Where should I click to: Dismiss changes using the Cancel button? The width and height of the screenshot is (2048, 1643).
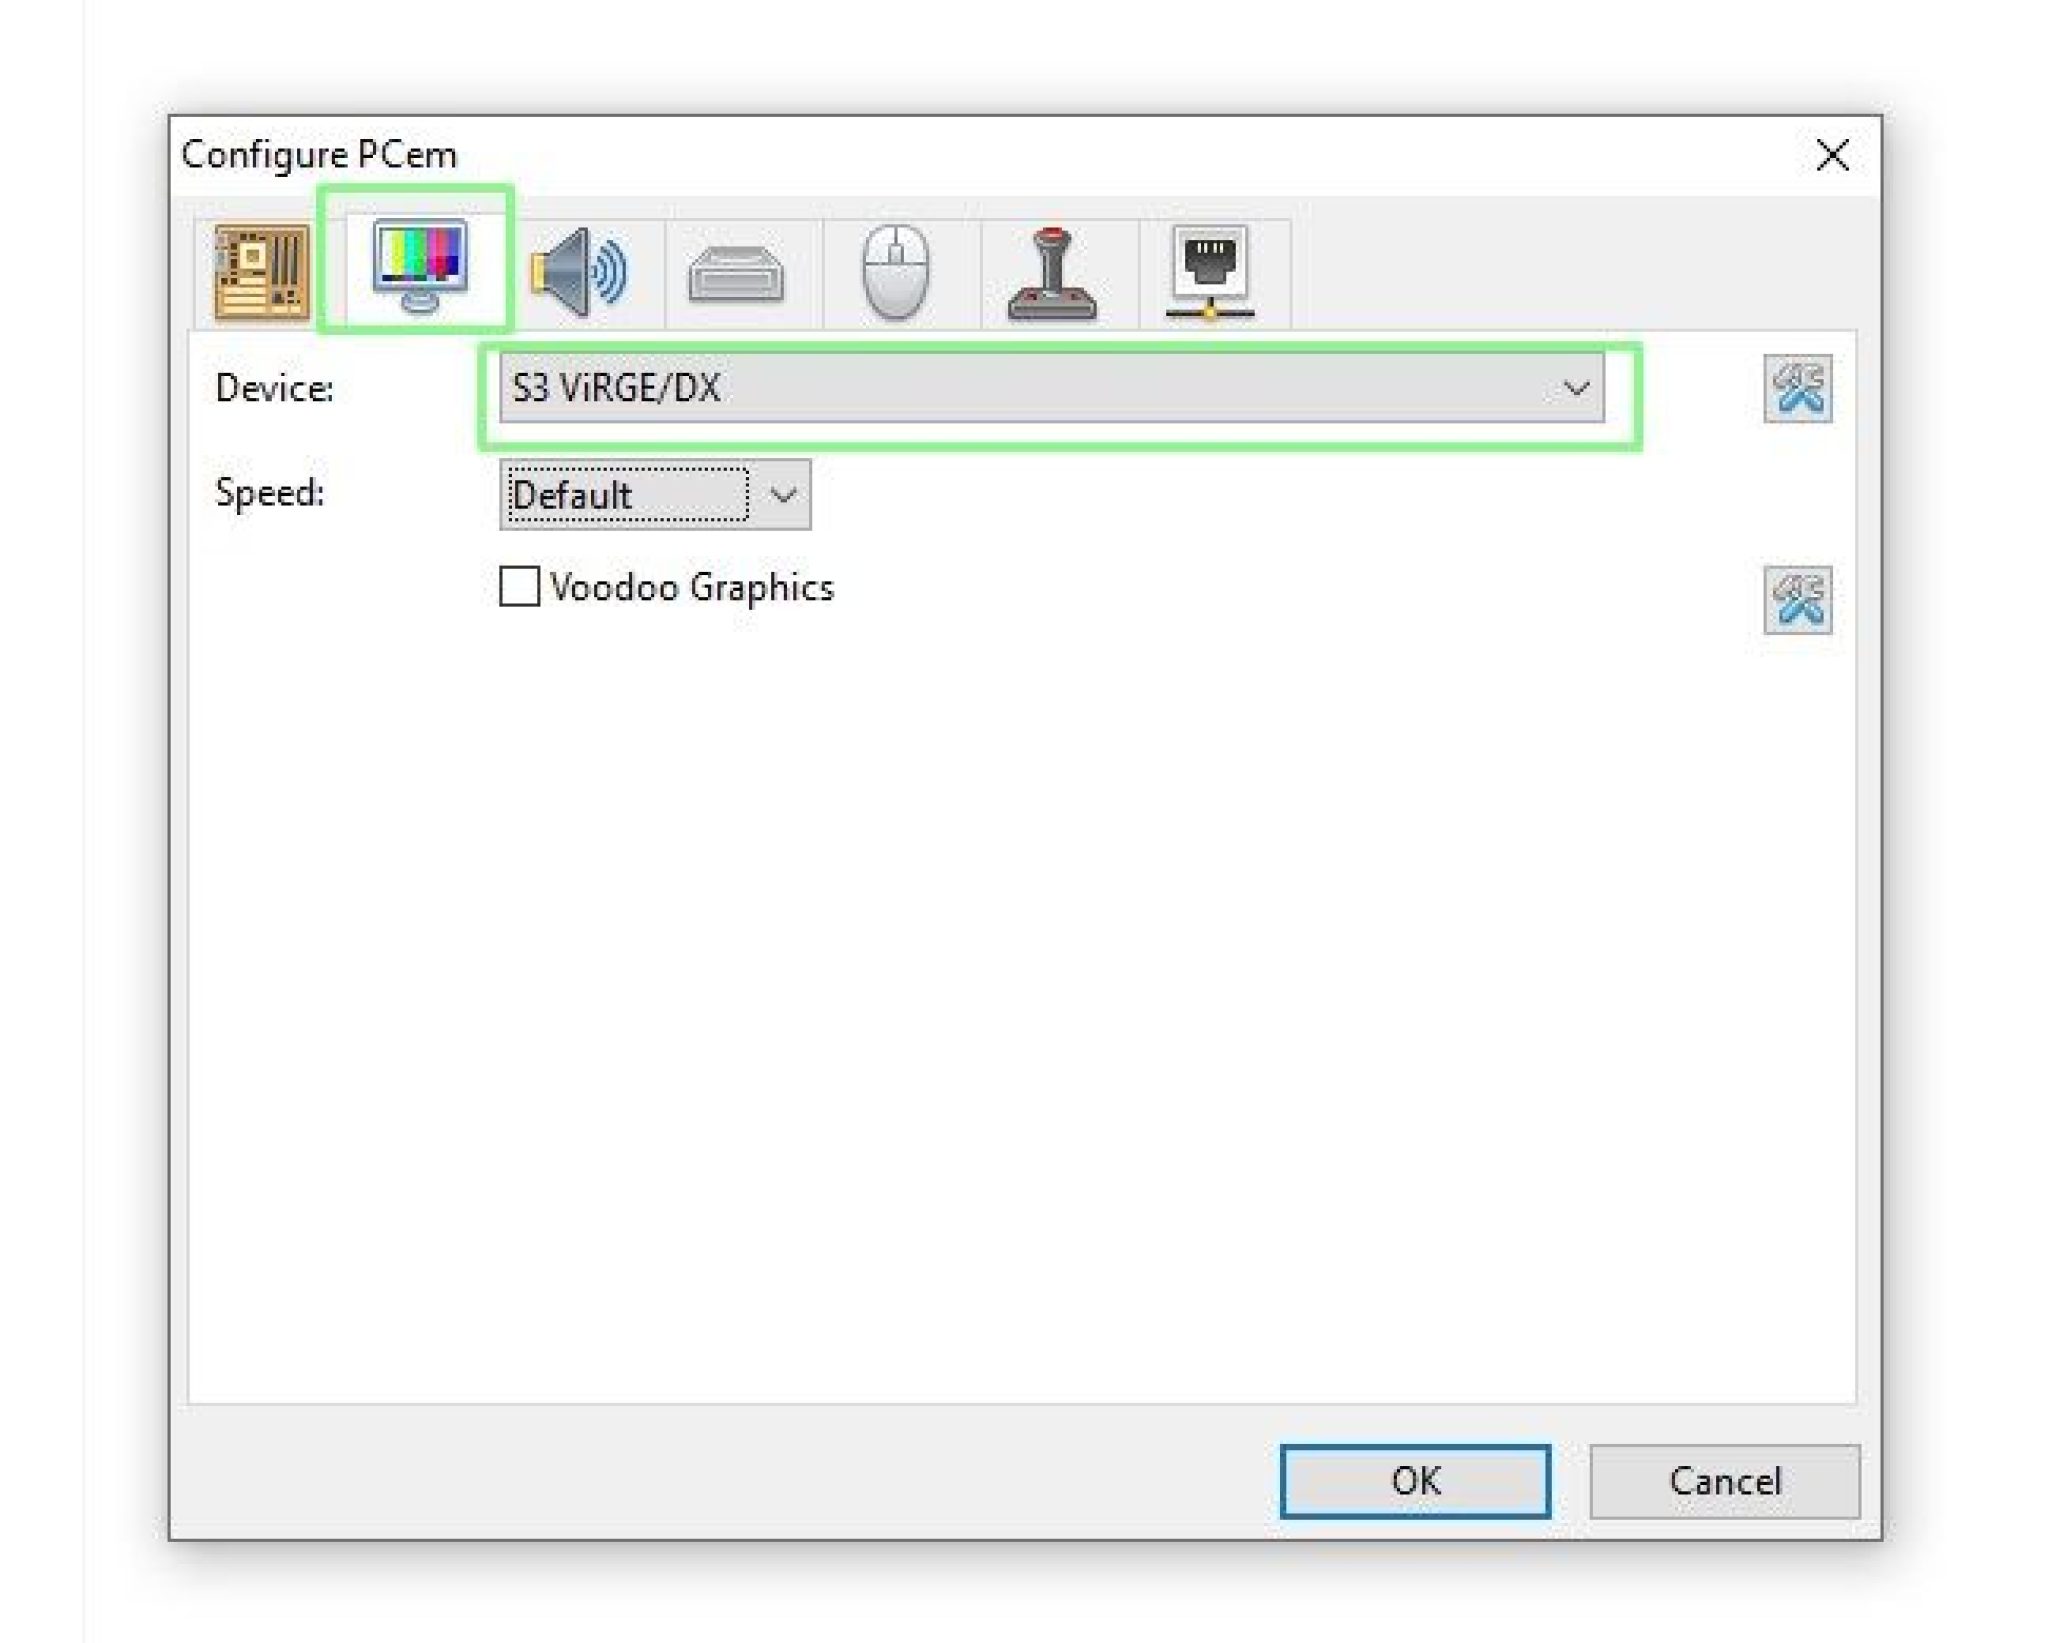(x=1725, y=1481)
